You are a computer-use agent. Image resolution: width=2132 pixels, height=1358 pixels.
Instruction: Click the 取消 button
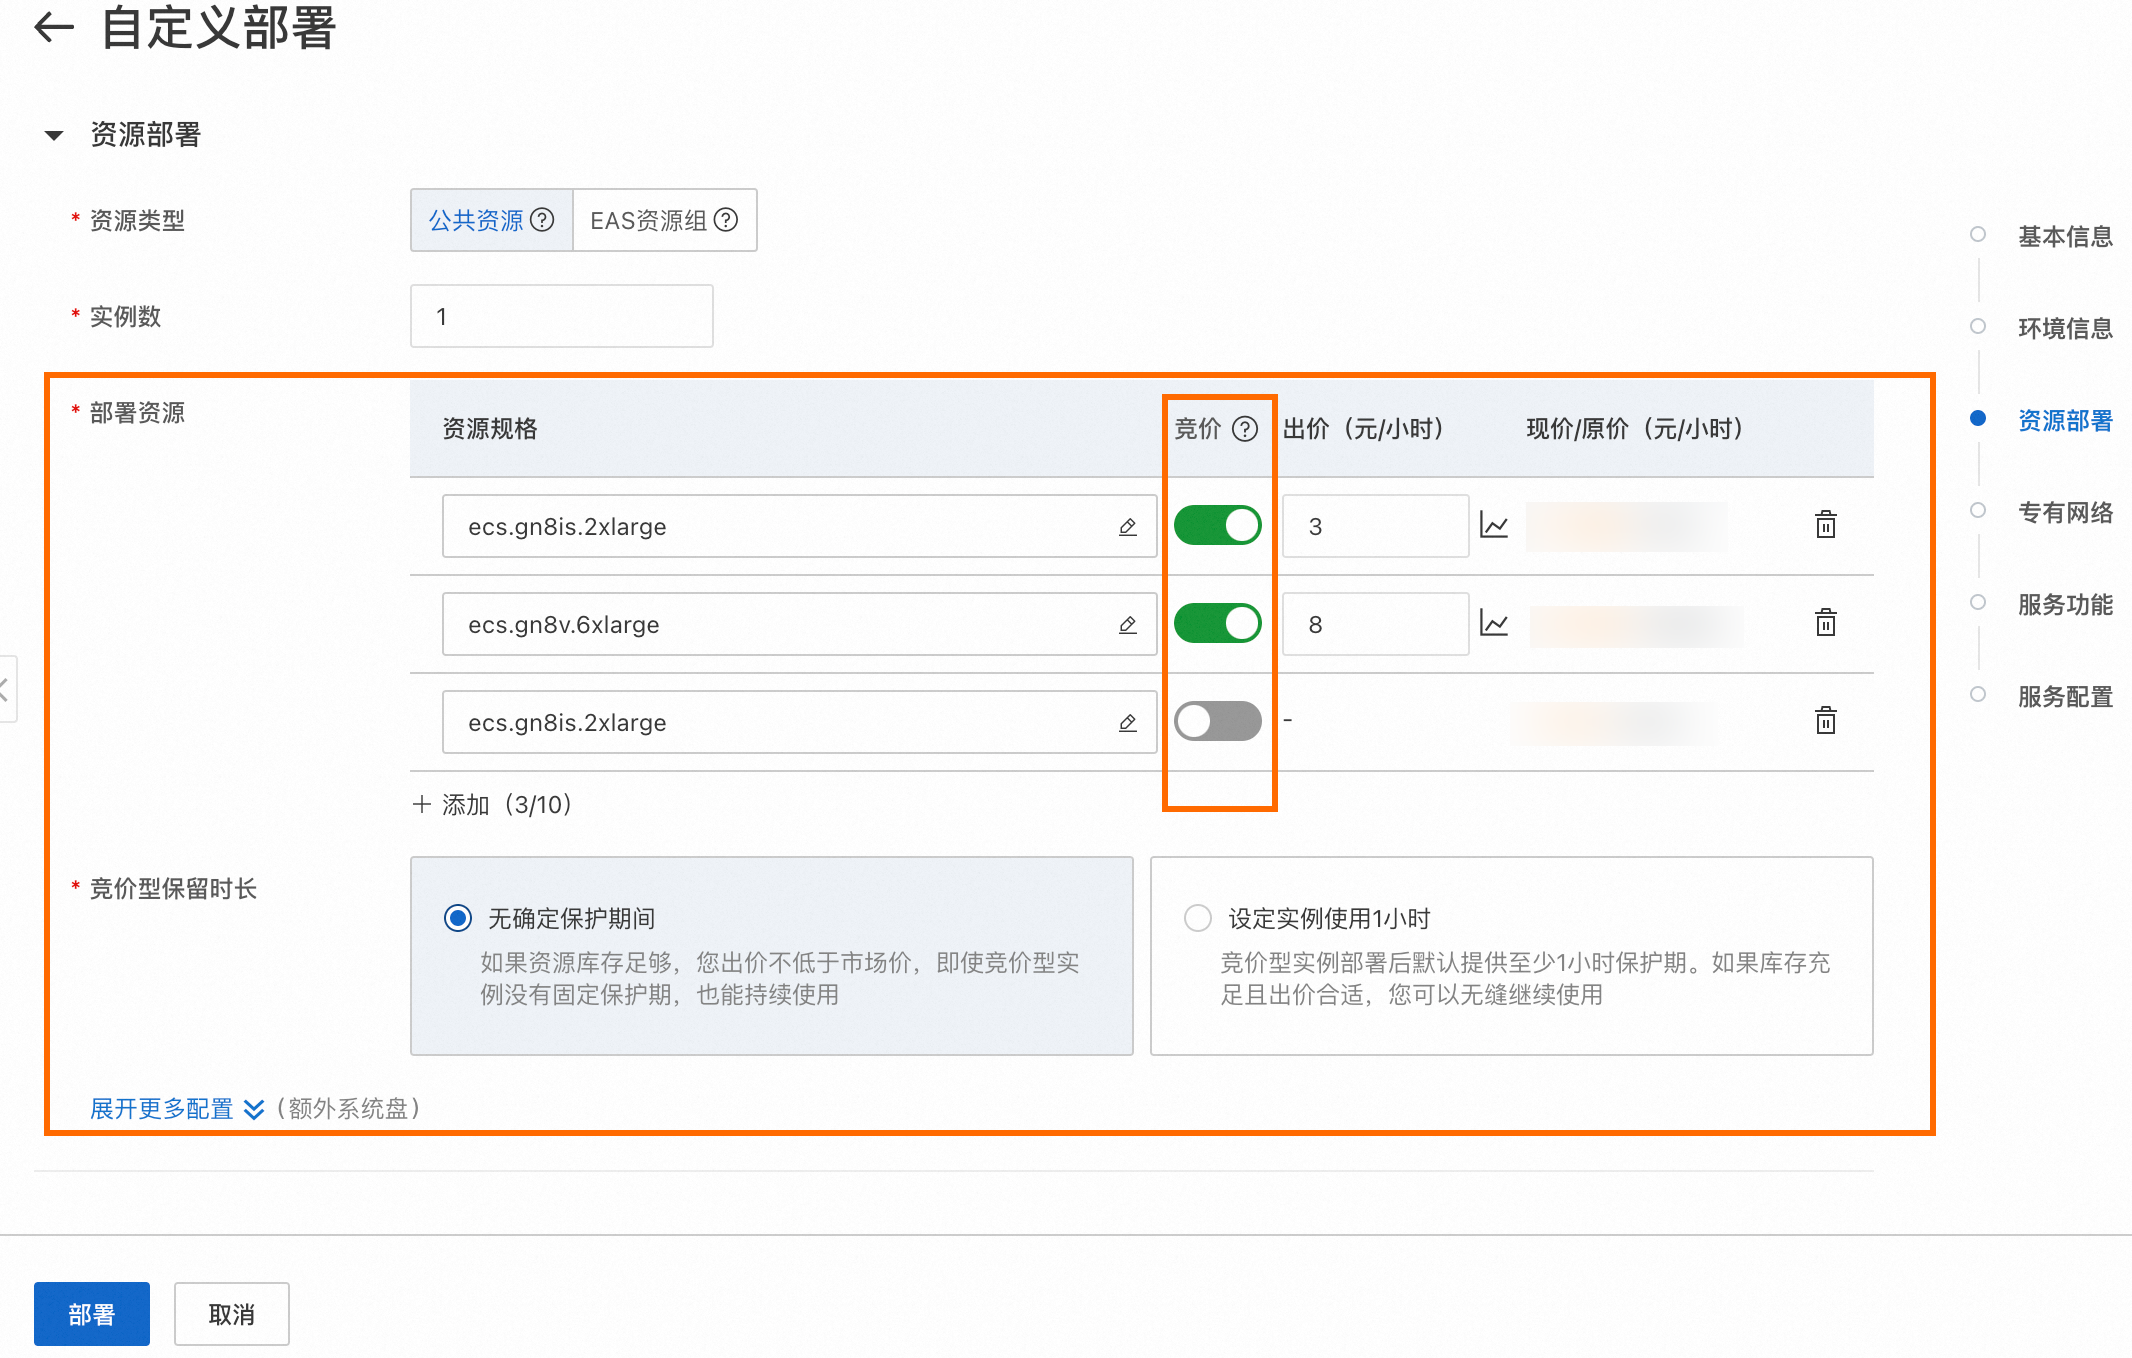click(x=232, y=1314)
